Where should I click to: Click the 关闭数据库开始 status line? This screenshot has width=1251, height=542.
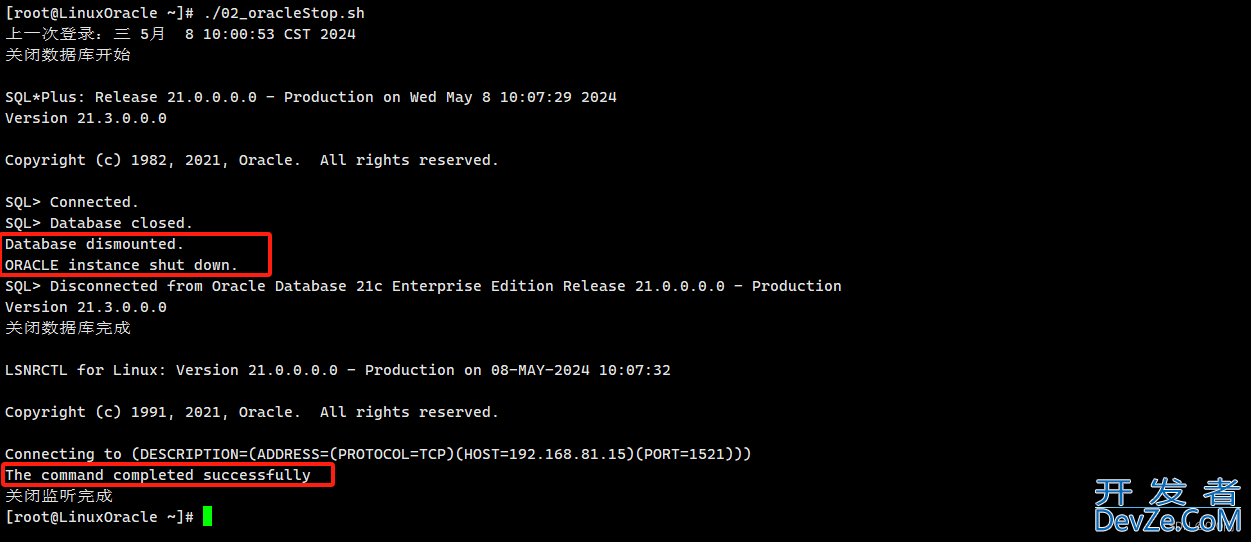[68, 55]
